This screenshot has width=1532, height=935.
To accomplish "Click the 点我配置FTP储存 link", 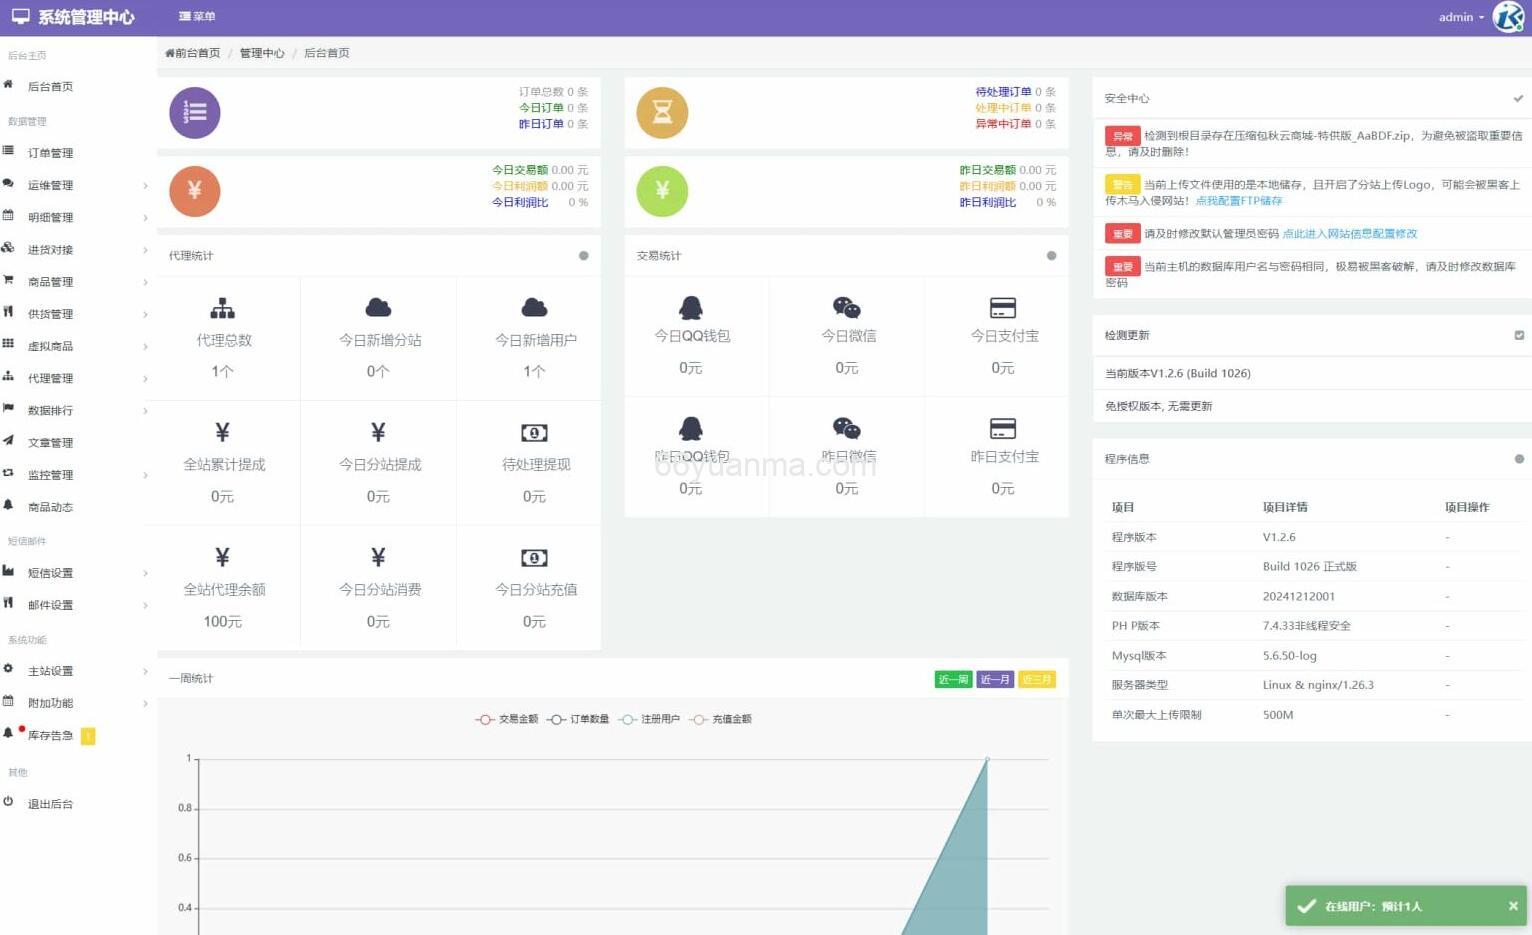I will 1238,201.
